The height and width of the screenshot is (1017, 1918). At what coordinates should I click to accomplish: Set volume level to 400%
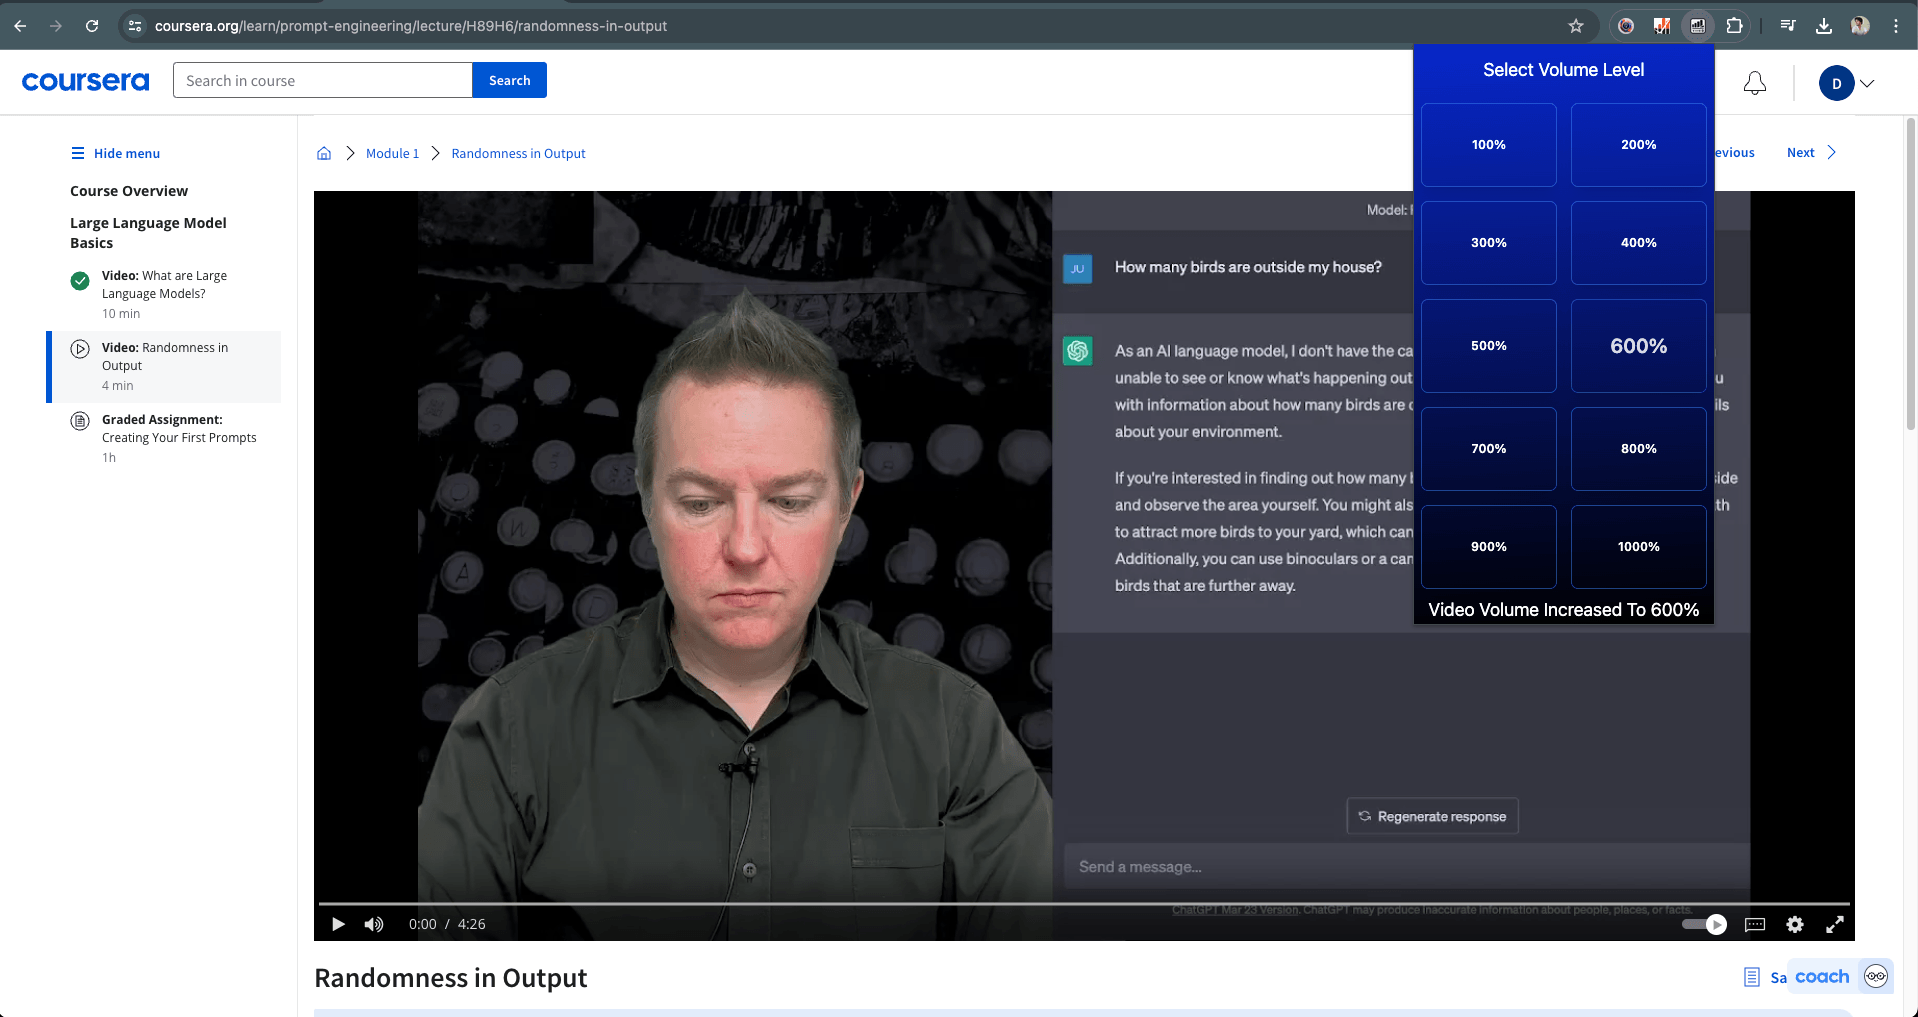(1638, 243)
